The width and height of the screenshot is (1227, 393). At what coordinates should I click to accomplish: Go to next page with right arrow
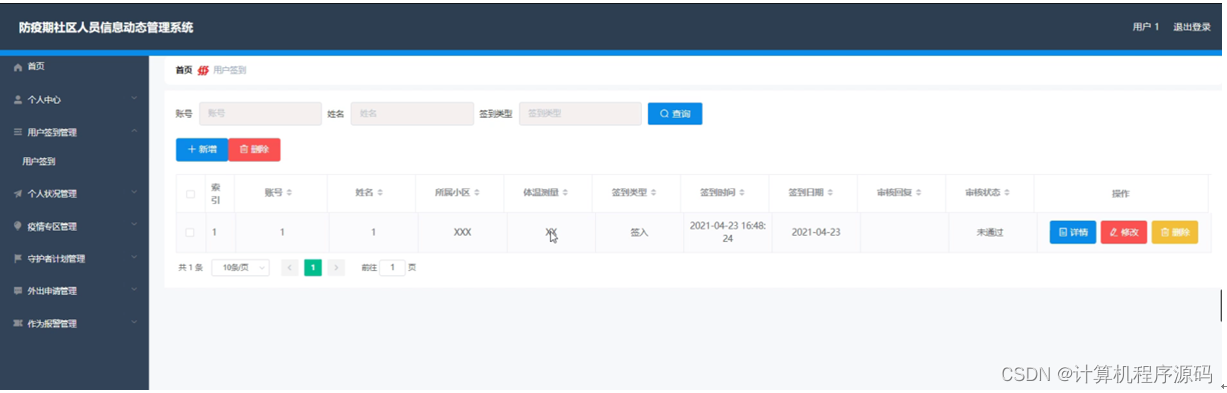click(336, 268)
